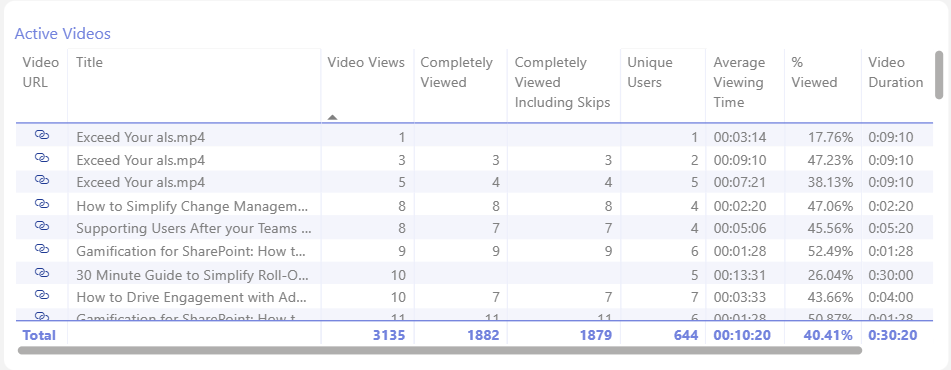Open link icon for 30 Minute Guide row

[x=41, y=272]
